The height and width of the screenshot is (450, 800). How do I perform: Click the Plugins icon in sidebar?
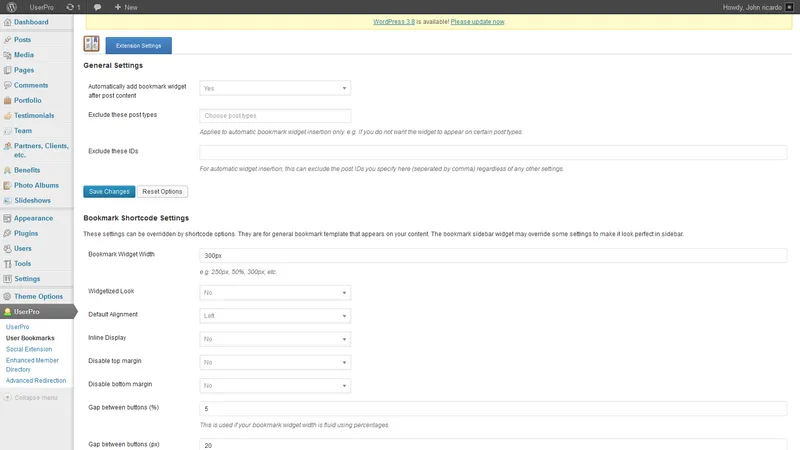point(7,234)
